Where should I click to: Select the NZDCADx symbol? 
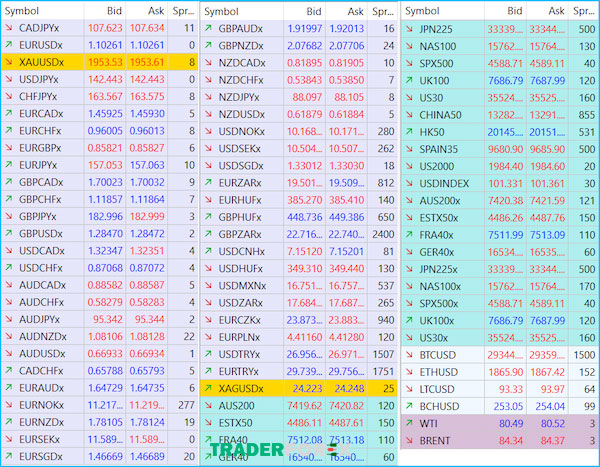point(242,63)
